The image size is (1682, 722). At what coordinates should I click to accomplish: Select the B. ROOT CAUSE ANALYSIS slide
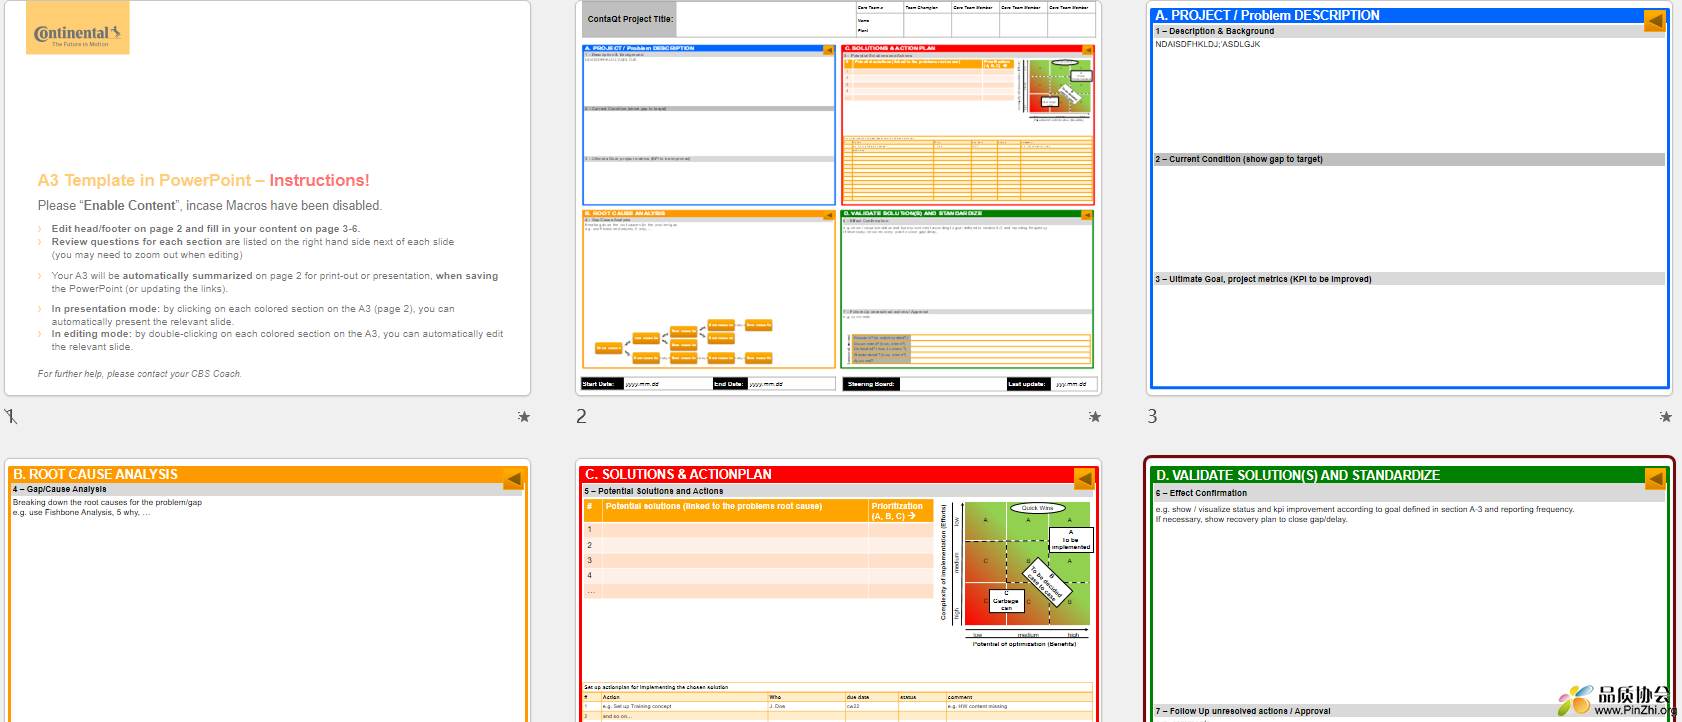click(268, 591)
